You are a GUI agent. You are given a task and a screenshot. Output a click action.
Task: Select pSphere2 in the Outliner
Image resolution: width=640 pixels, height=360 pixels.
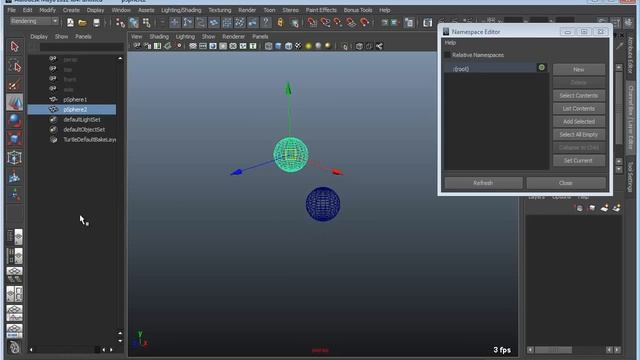(72, 109)
